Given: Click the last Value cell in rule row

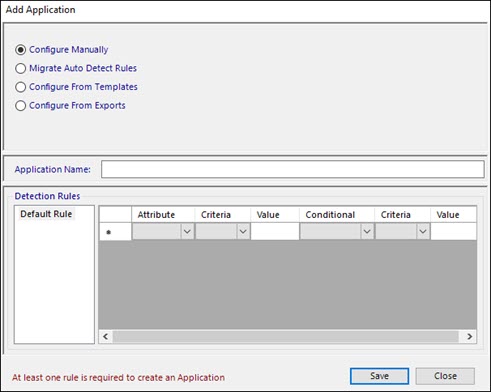Looking at the screenshot, I should click(453, 231).
